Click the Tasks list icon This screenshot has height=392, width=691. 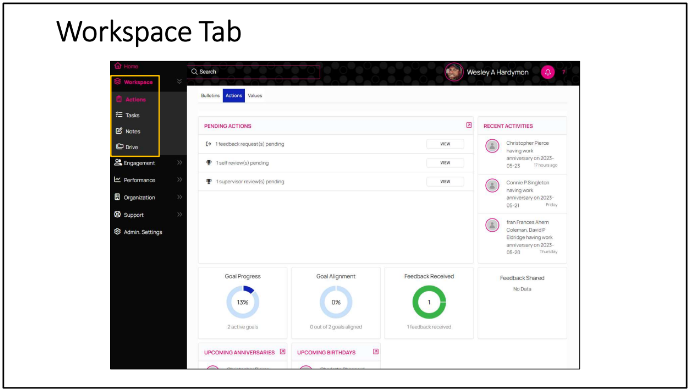pyautogui.click(x=119, y=115)
